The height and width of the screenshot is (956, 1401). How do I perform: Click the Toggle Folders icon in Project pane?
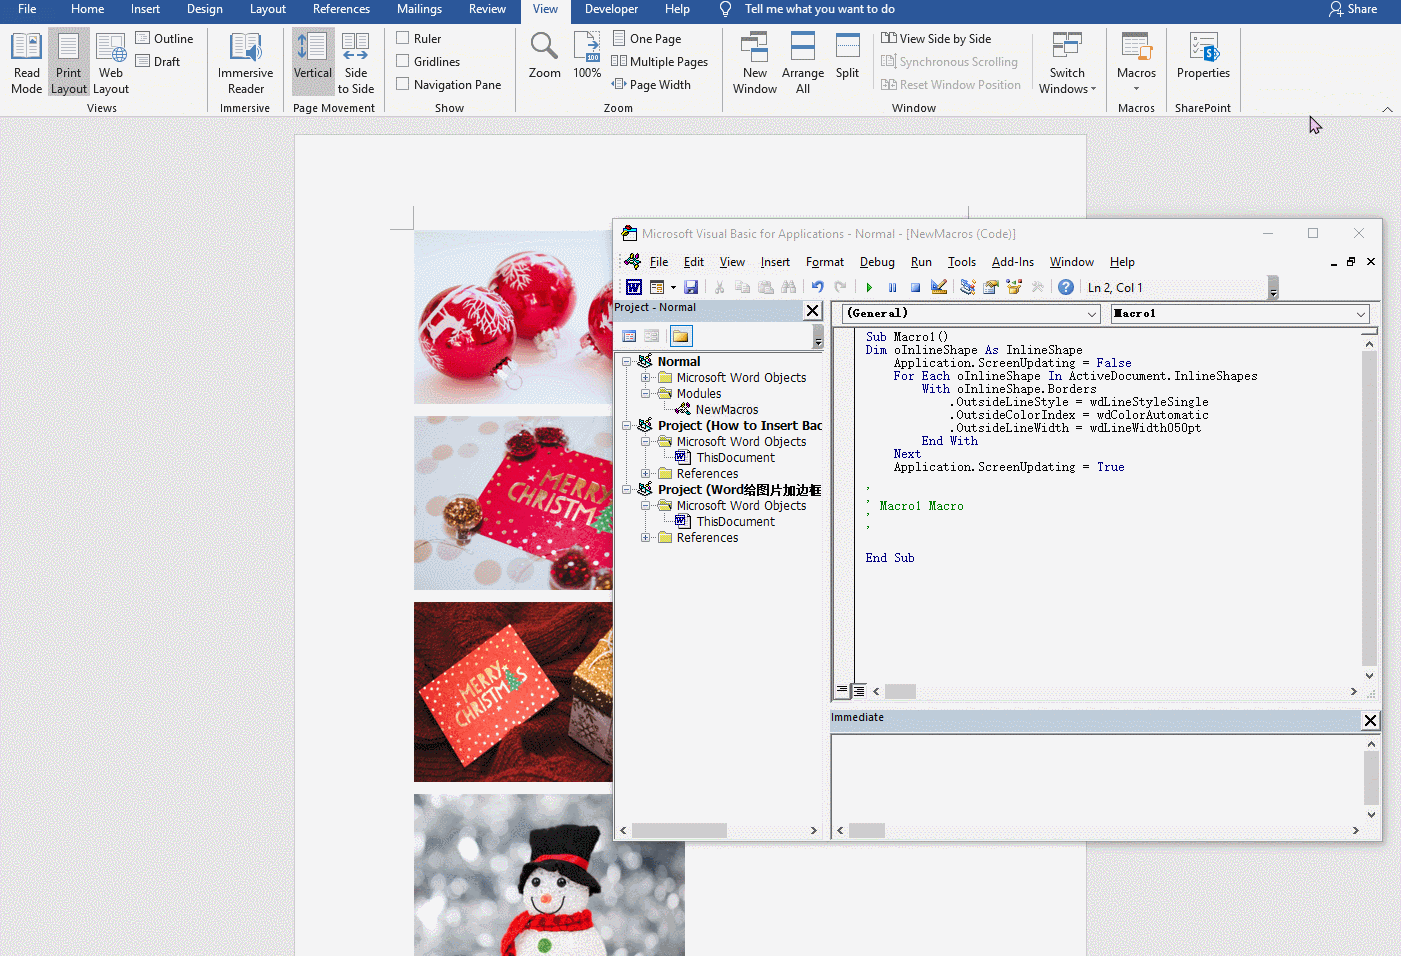click(x=681, y=336)
